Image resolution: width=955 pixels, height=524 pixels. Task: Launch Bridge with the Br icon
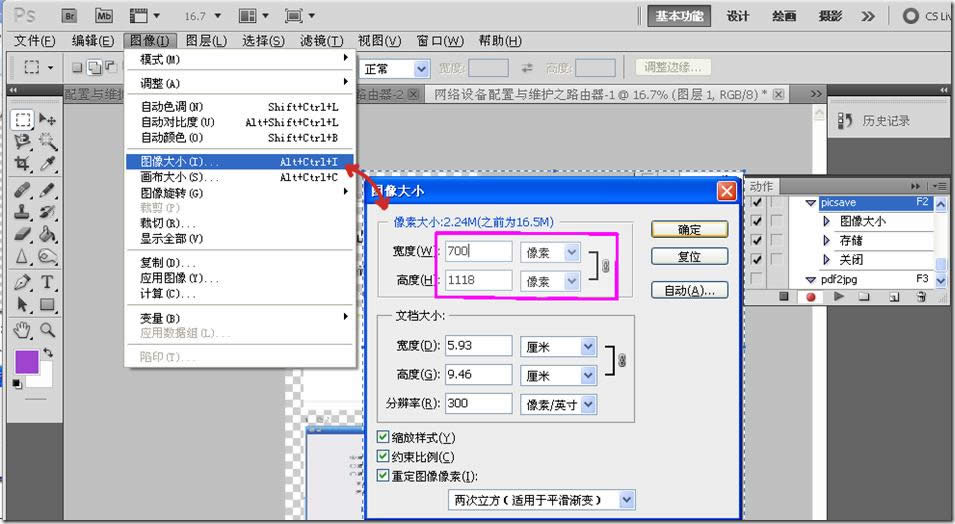[x=69, y=16]
